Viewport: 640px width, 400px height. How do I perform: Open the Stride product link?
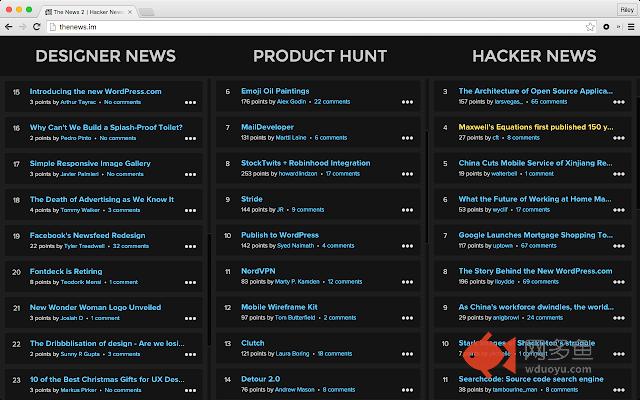[252, 199]
